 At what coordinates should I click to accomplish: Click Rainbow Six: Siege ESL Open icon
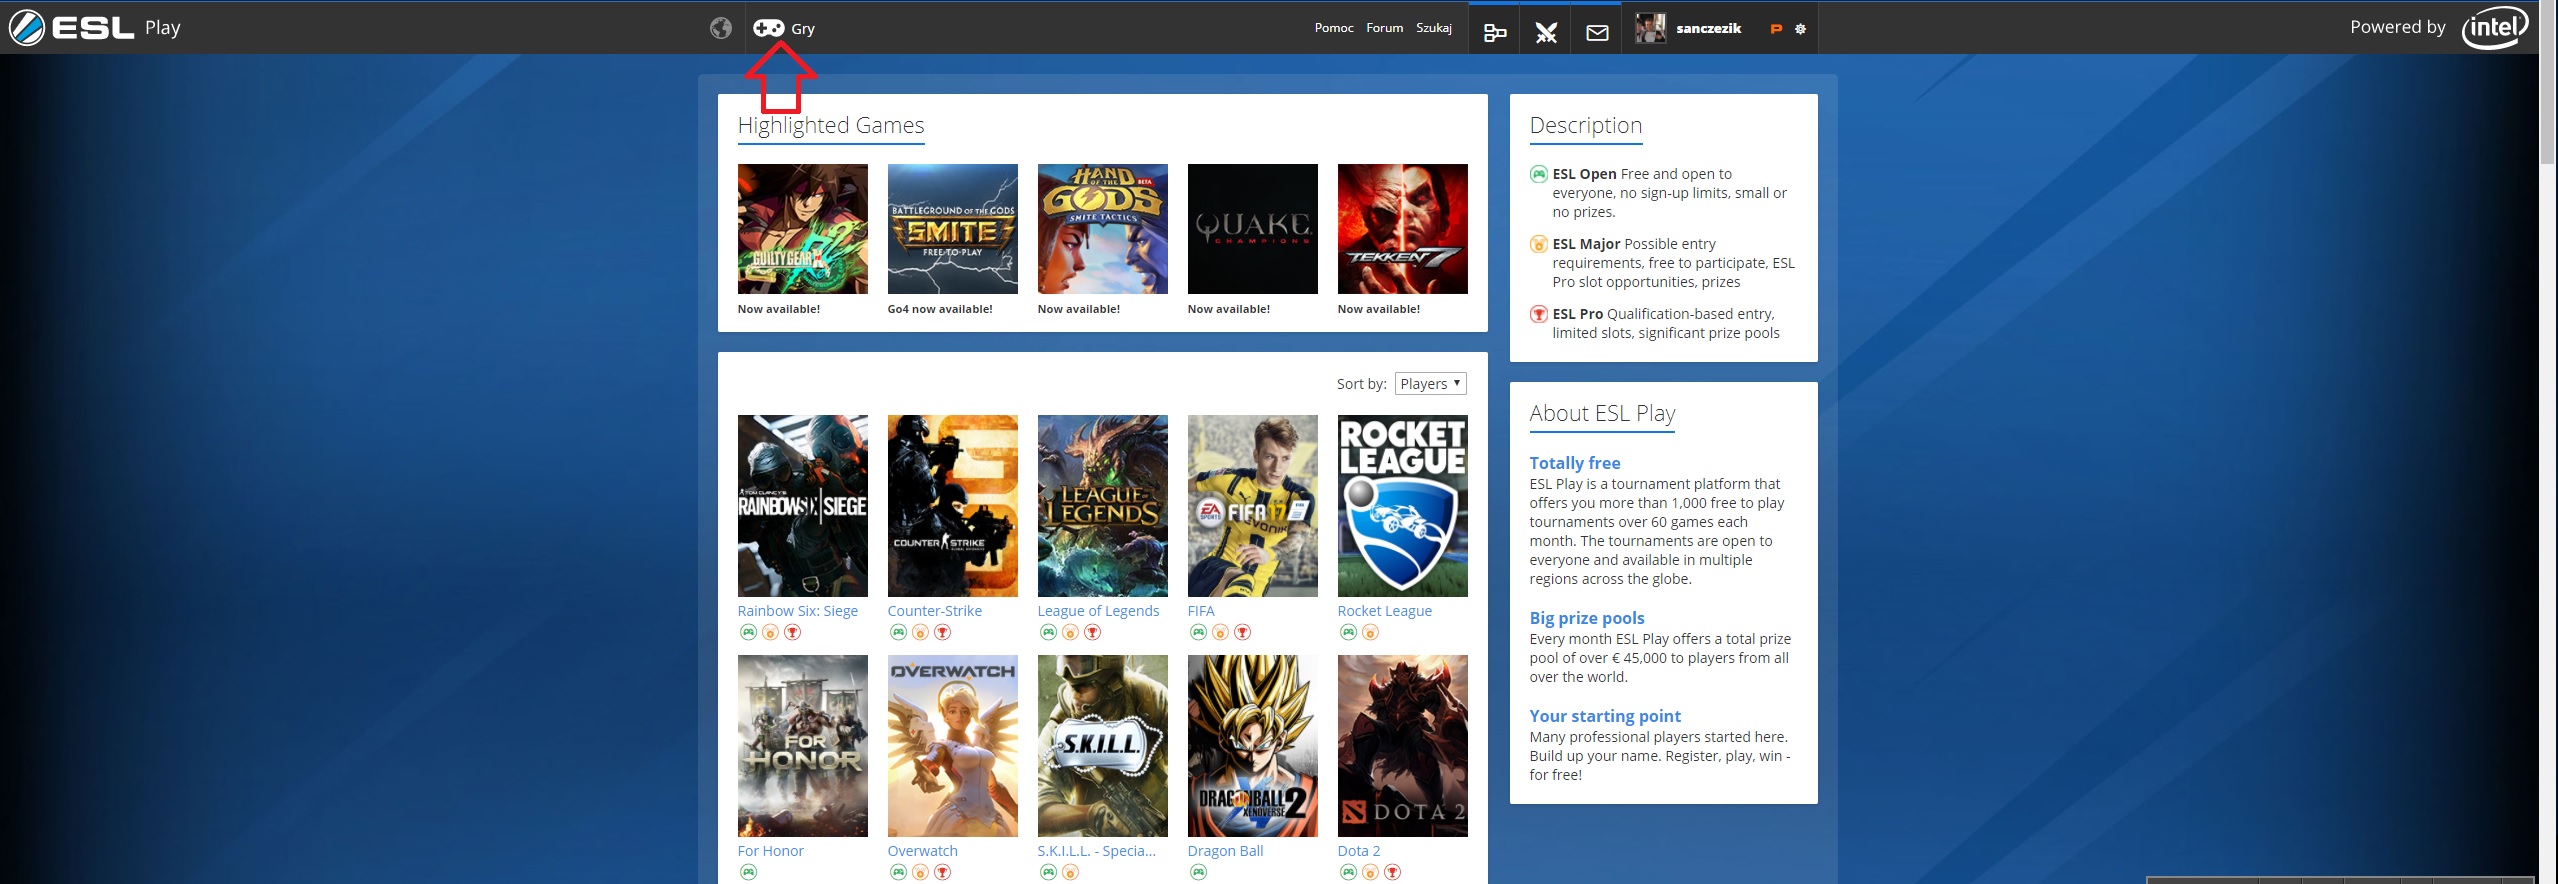pos(748,632)
